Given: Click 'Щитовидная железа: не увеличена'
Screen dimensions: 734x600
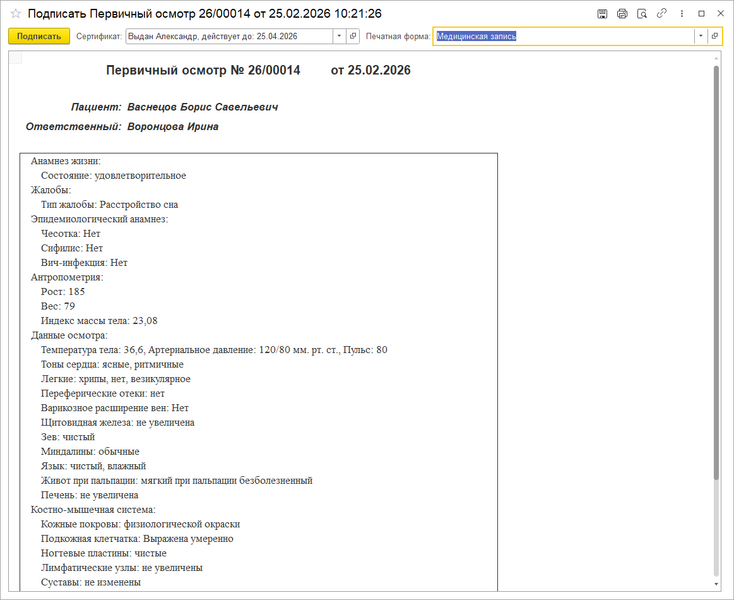Looking at the screenshot, I should pos(117,422).
